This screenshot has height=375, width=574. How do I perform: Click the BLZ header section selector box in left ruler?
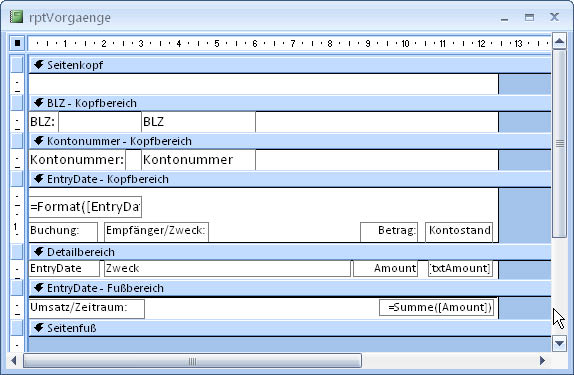point(17,103)
